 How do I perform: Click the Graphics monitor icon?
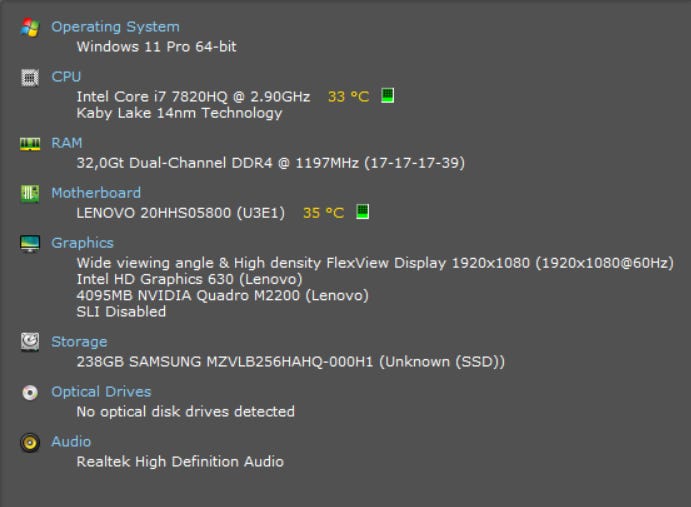click(x=30, y=243)
